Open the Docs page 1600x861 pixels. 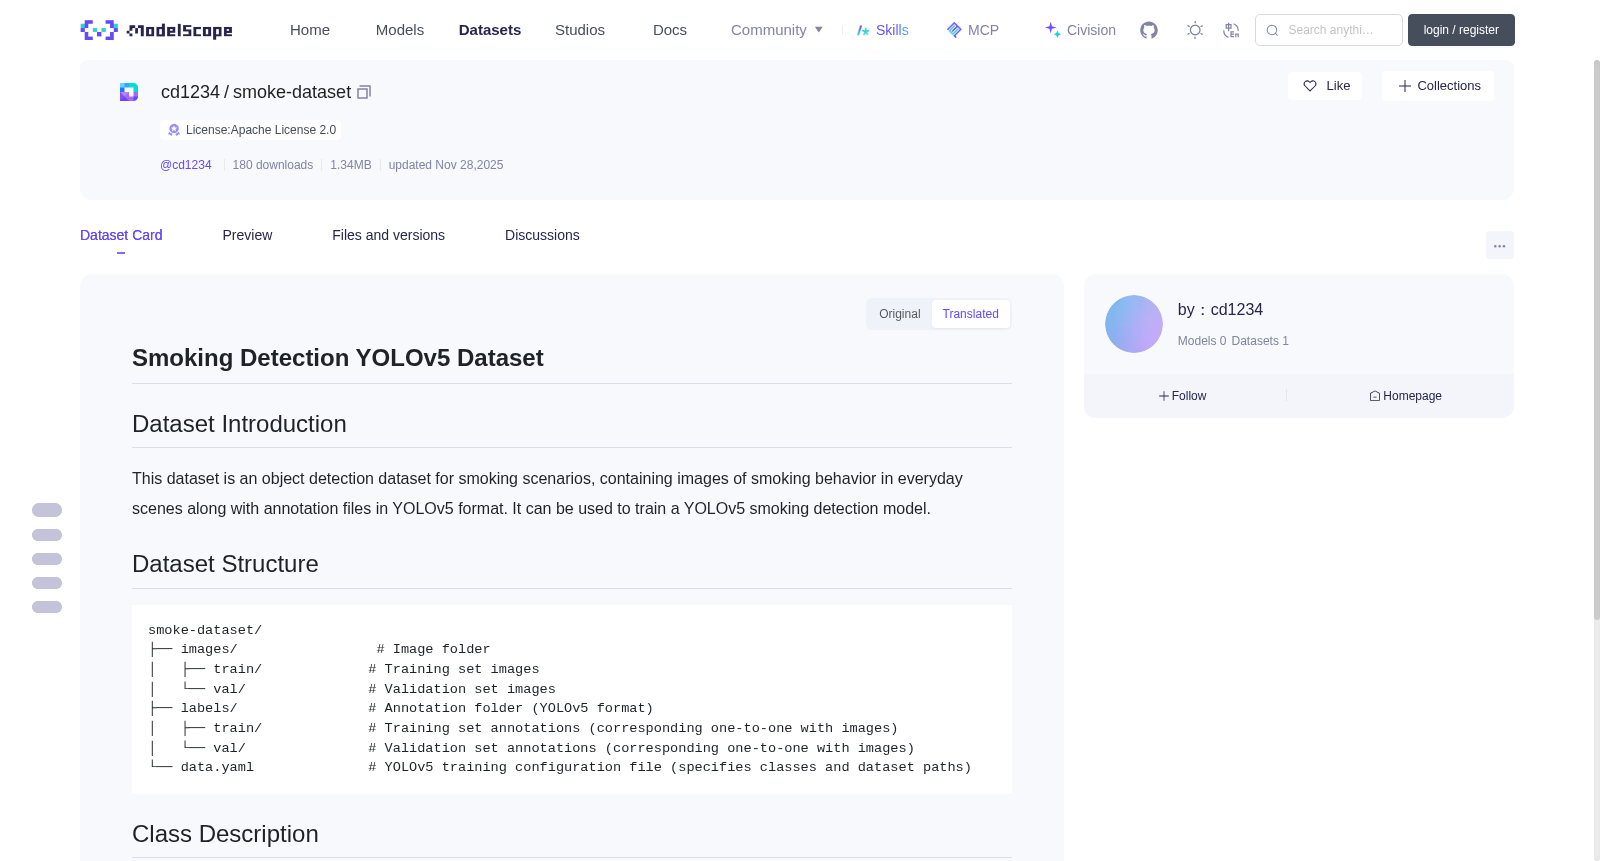click(x=670, y=30)
